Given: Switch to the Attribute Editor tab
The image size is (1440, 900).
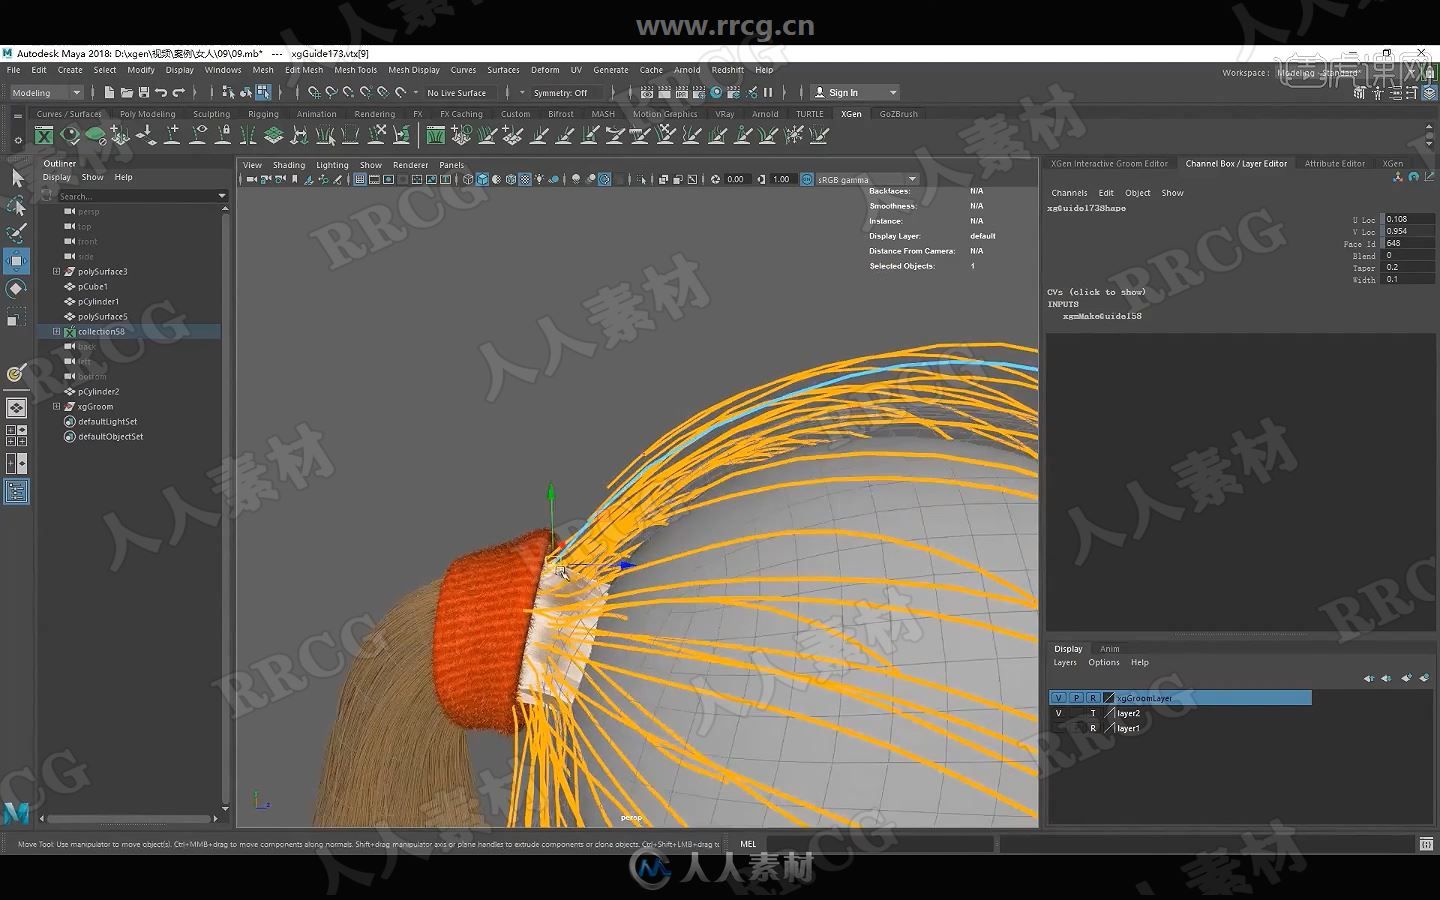Looking at the screenshot, I should coord(1334,163).
